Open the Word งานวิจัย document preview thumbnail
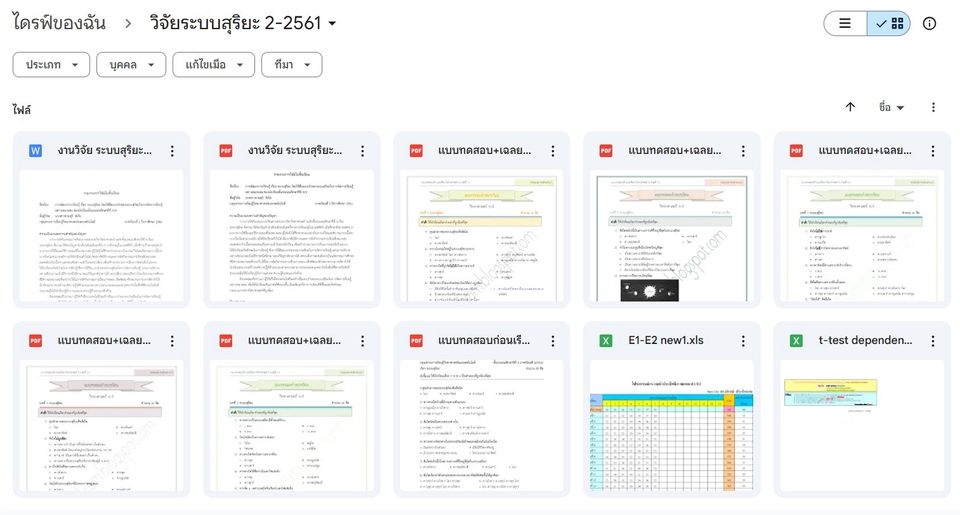This screenshot has height=515, width=960. [102, 236]
